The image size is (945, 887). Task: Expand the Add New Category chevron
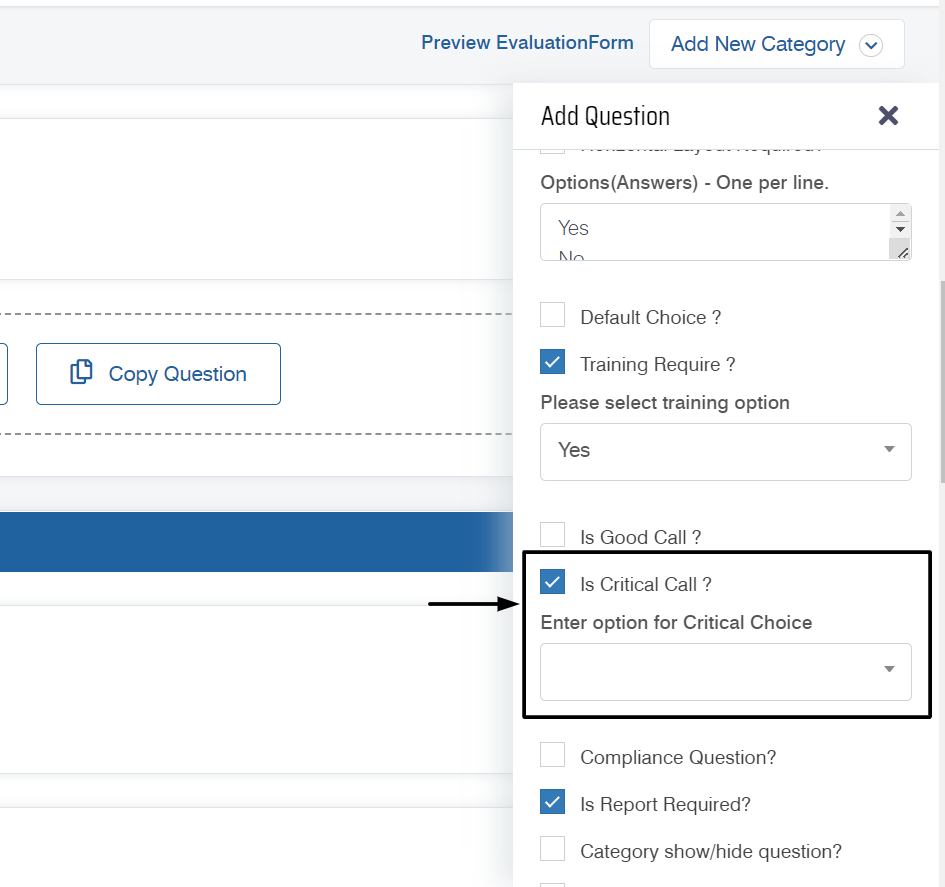871,45
